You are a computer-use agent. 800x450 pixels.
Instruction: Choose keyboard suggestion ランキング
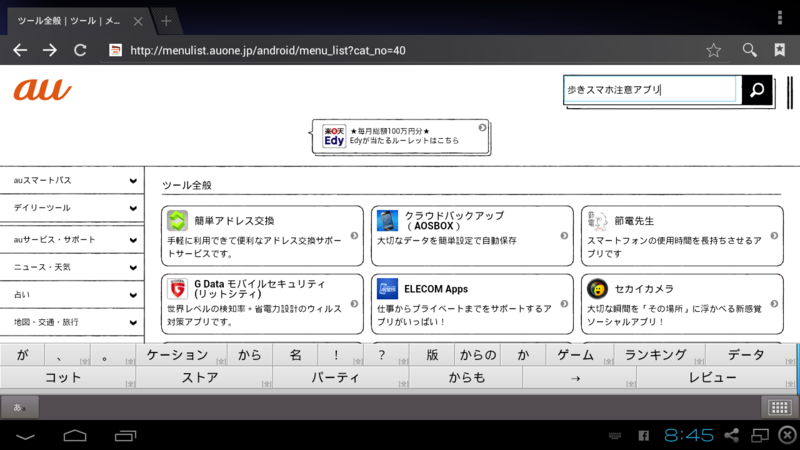(x=659, y=355)
